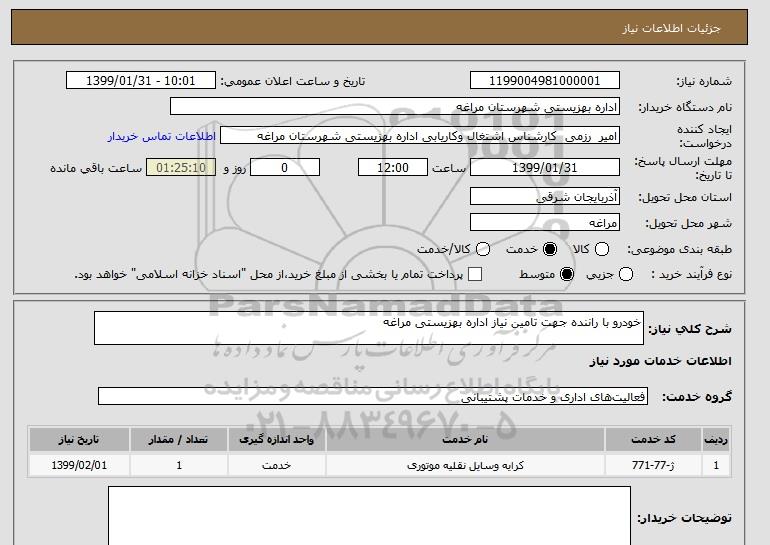Click the جزئیات اطلاعات نیاز header title

(671, 28)
